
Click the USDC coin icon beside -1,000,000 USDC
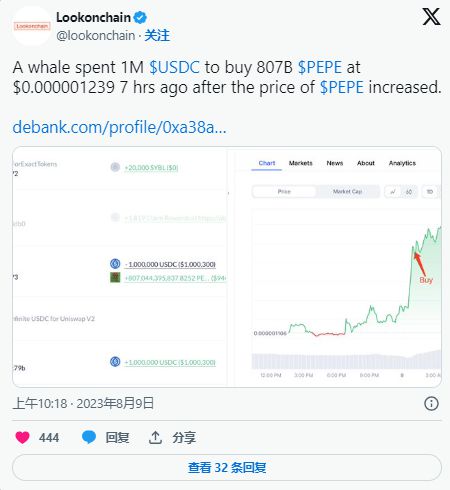pyautogui.click(x=115, y=264)
